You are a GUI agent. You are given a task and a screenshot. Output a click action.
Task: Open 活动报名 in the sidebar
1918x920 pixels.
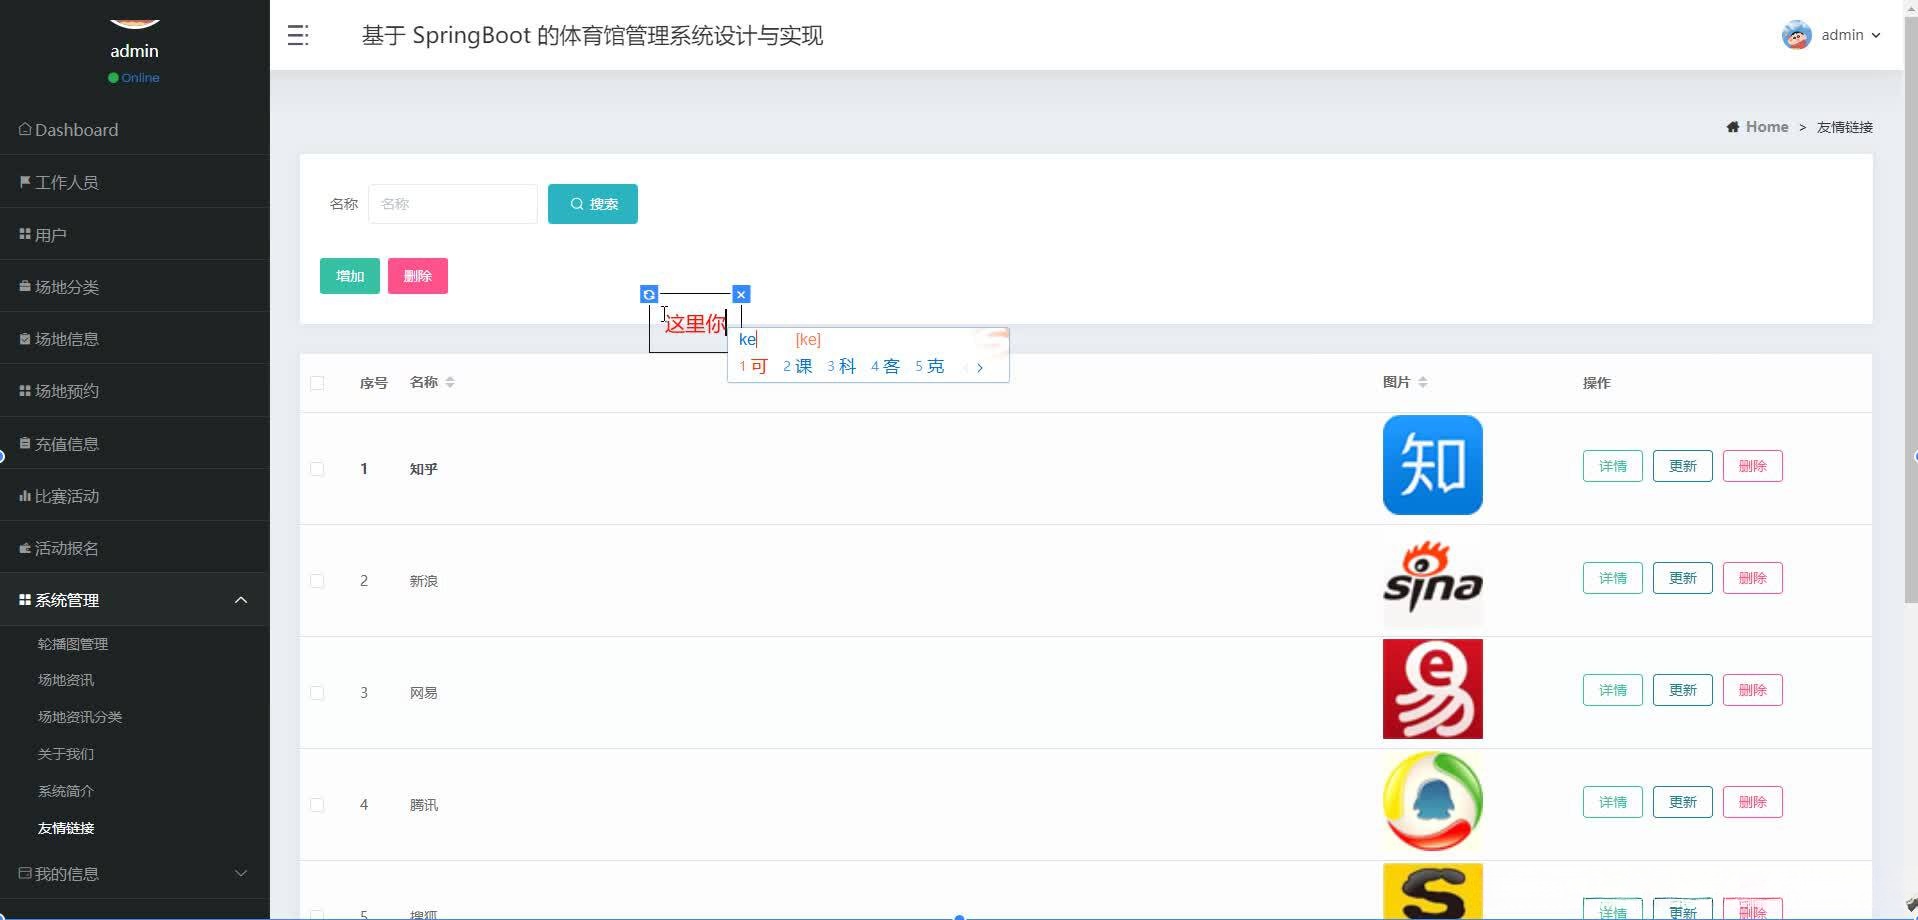(x=135, y=548)
